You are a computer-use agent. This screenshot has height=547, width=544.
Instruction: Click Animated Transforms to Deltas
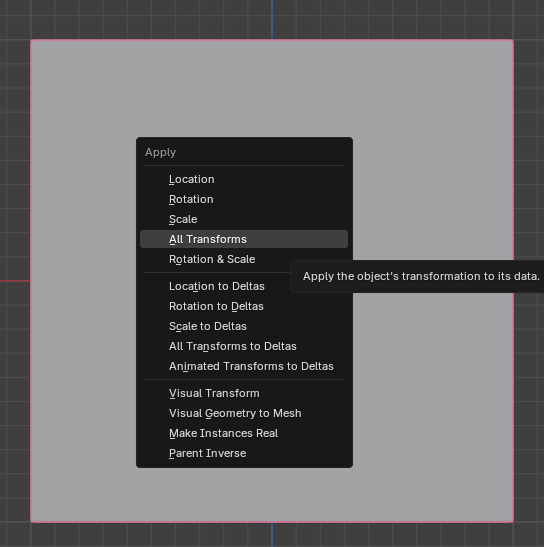pyautogui.click(x=244, y=366)
